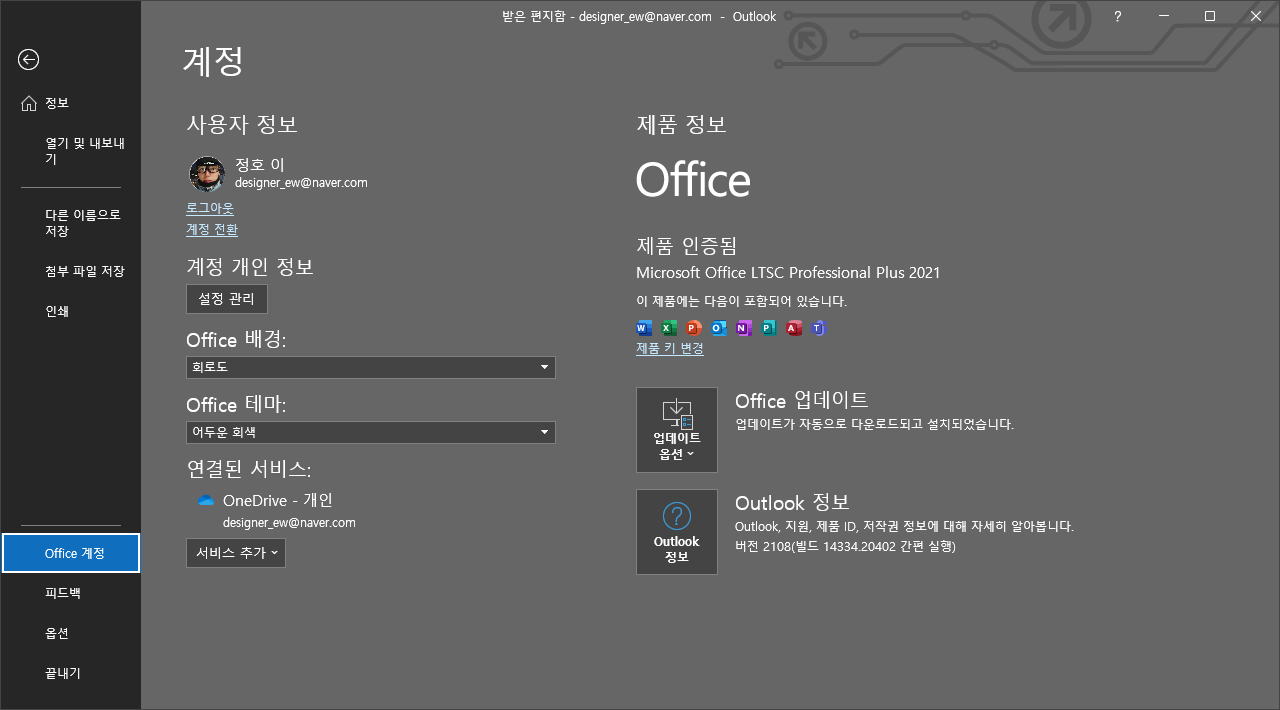Open the 업데이트 옵션 button
Image resolution: width=1280 pixels, height=710 pixels.
coord(677,430)
